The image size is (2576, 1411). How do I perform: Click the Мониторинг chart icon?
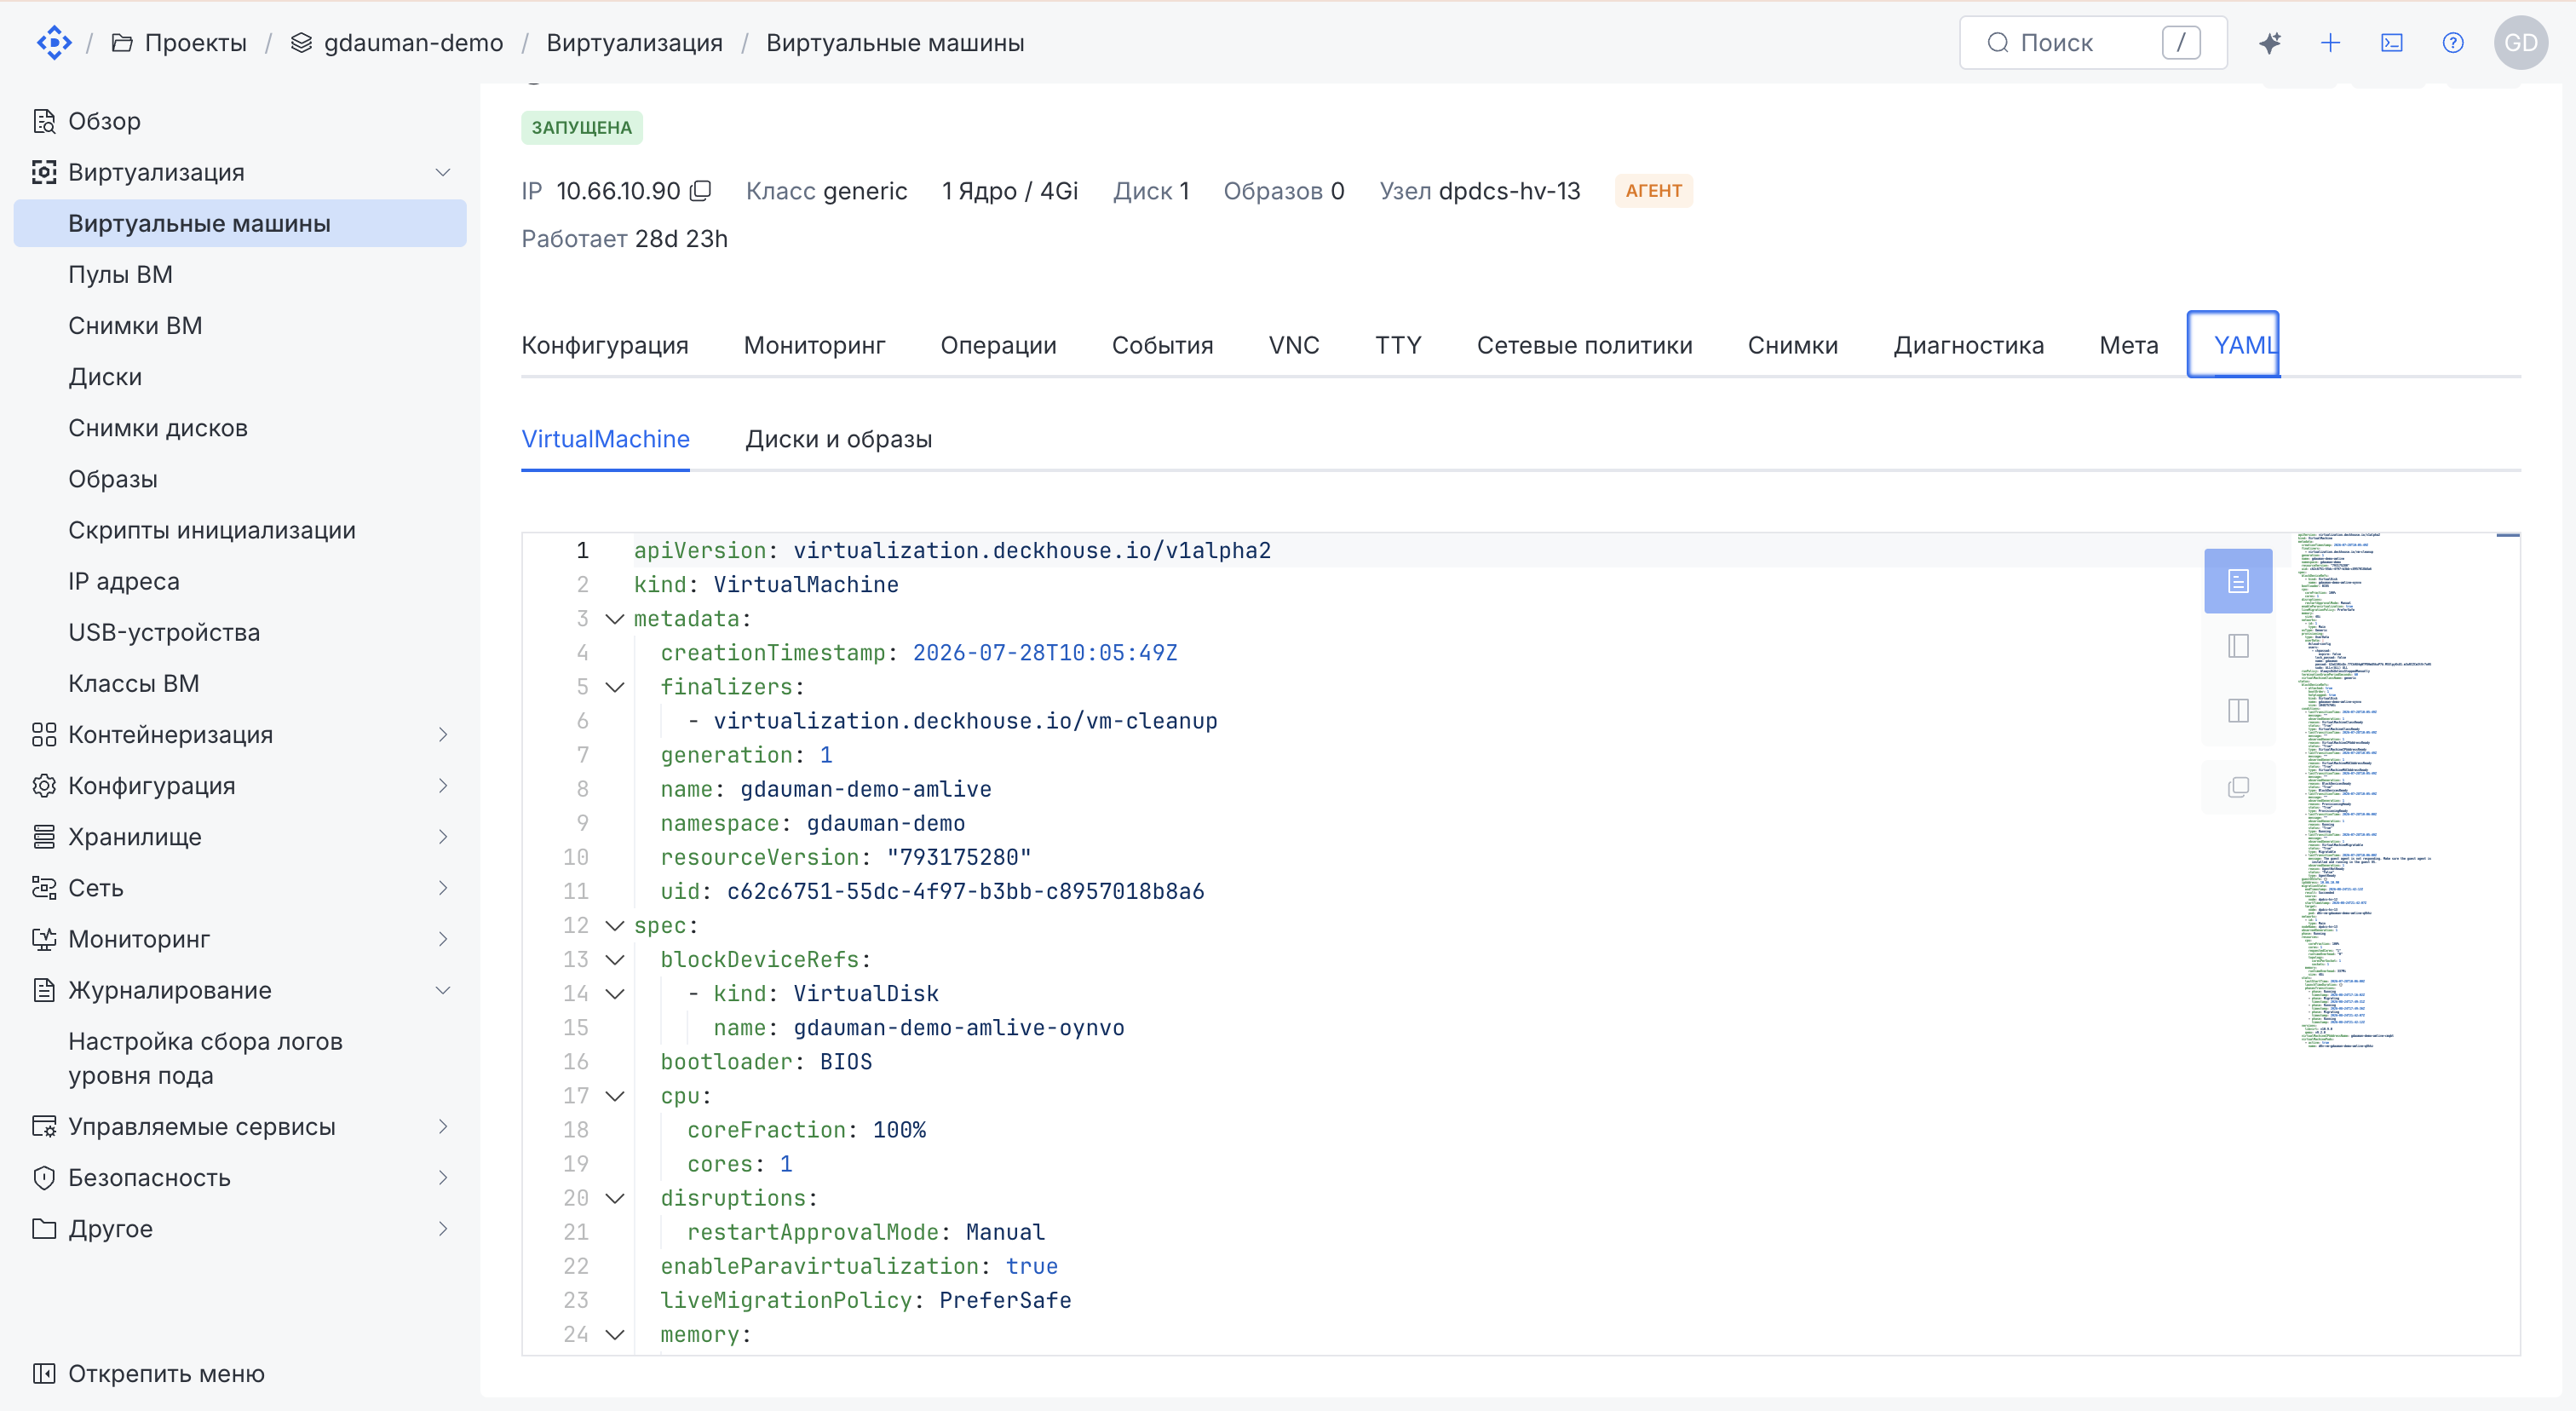point(44,939)
